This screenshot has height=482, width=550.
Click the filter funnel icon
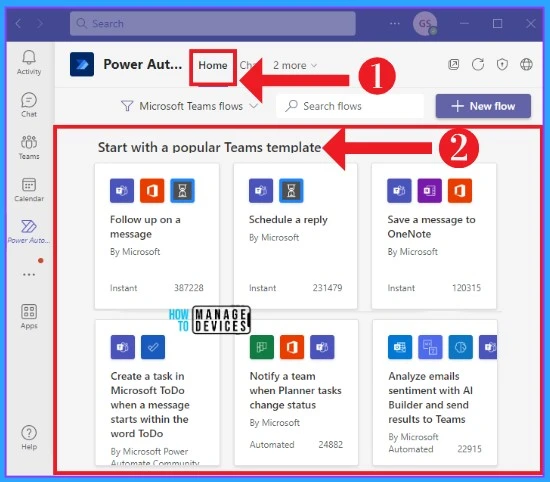127,106
